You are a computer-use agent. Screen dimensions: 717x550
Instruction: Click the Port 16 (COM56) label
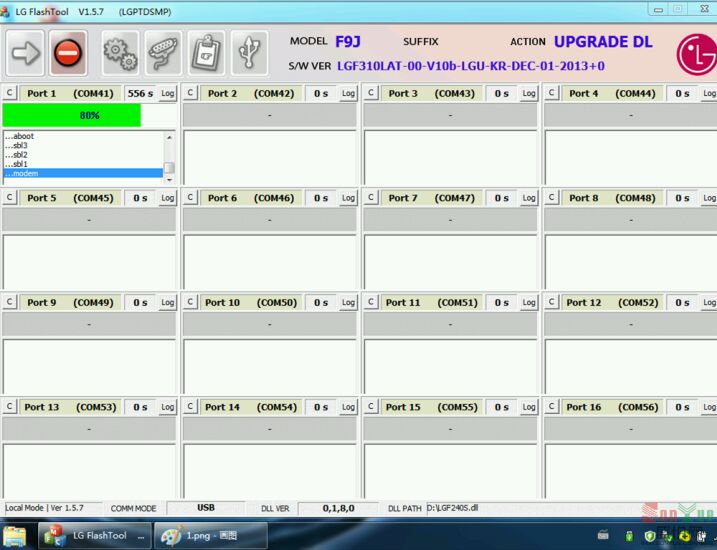click(x=612, y=407)
